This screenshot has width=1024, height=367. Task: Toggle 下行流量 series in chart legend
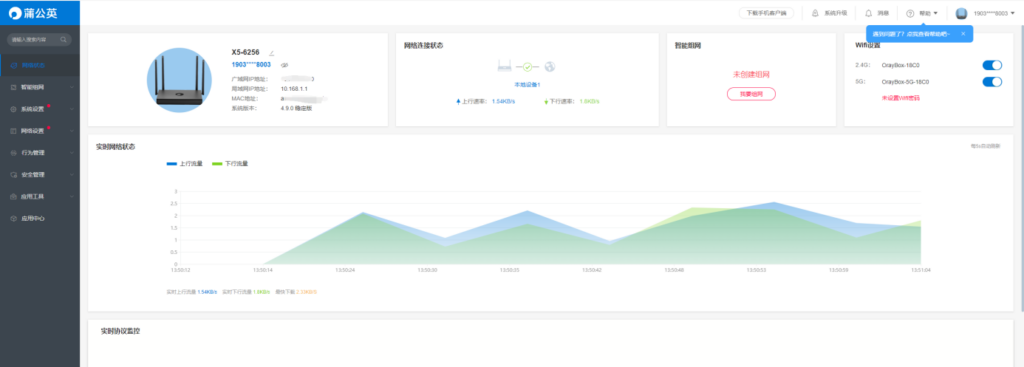(x=231, y=164)
